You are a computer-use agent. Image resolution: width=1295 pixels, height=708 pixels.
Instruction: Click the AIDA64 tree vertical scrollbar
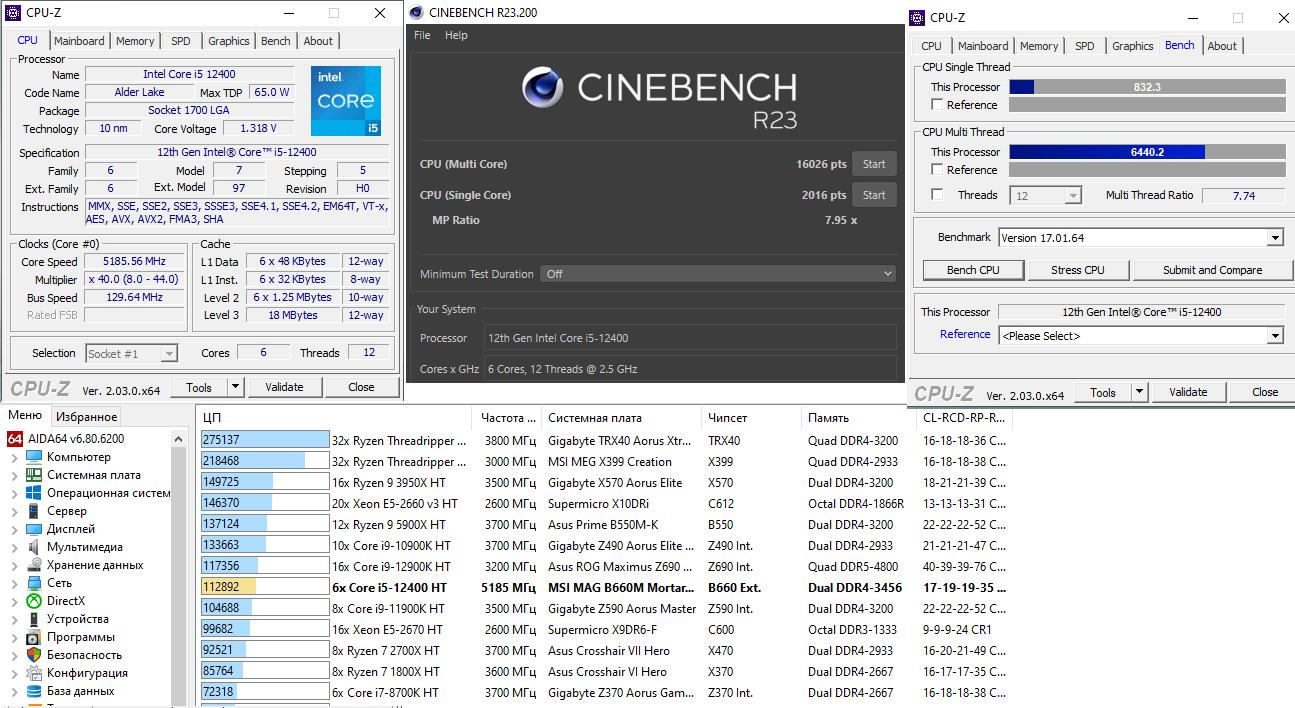point(179,569)
